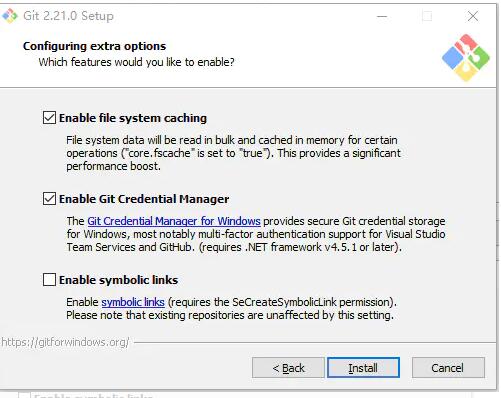Click the file system caching description paragraph
The height and width of the screenshot is (398, 501).
tap(233, 153)
